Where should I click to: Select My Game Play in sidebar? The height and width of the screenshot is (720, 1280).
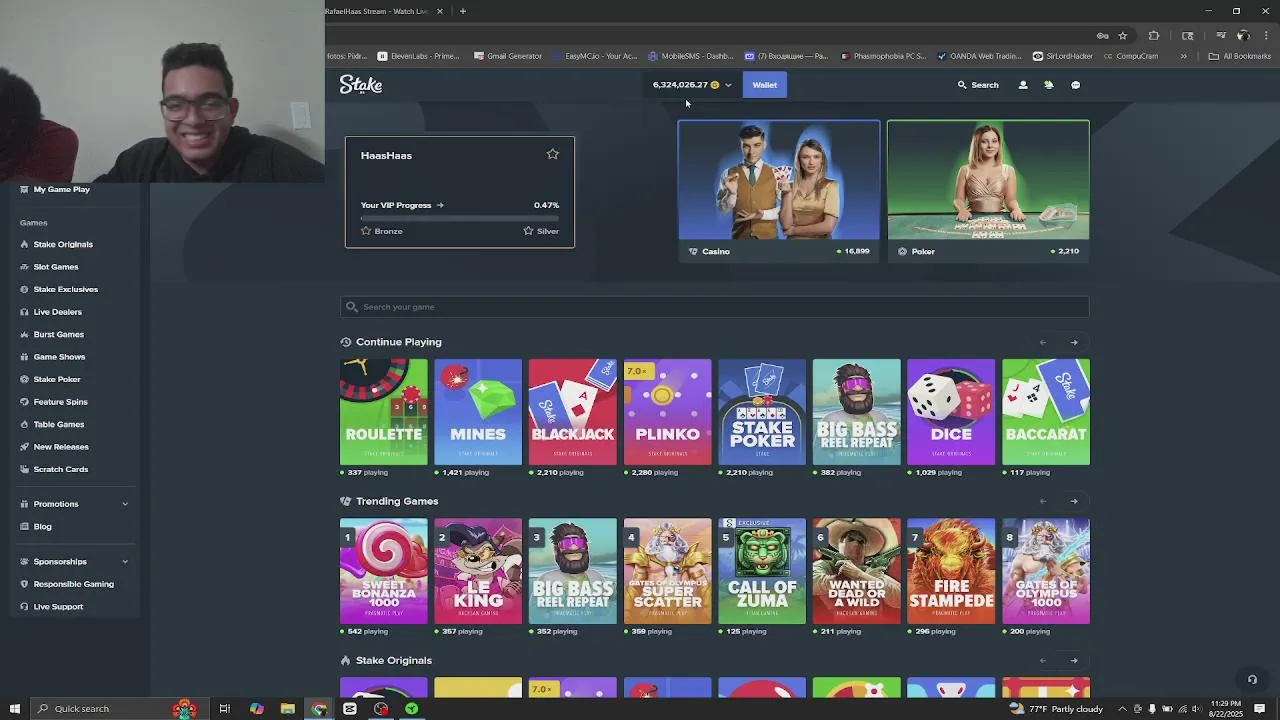(61, 189)
